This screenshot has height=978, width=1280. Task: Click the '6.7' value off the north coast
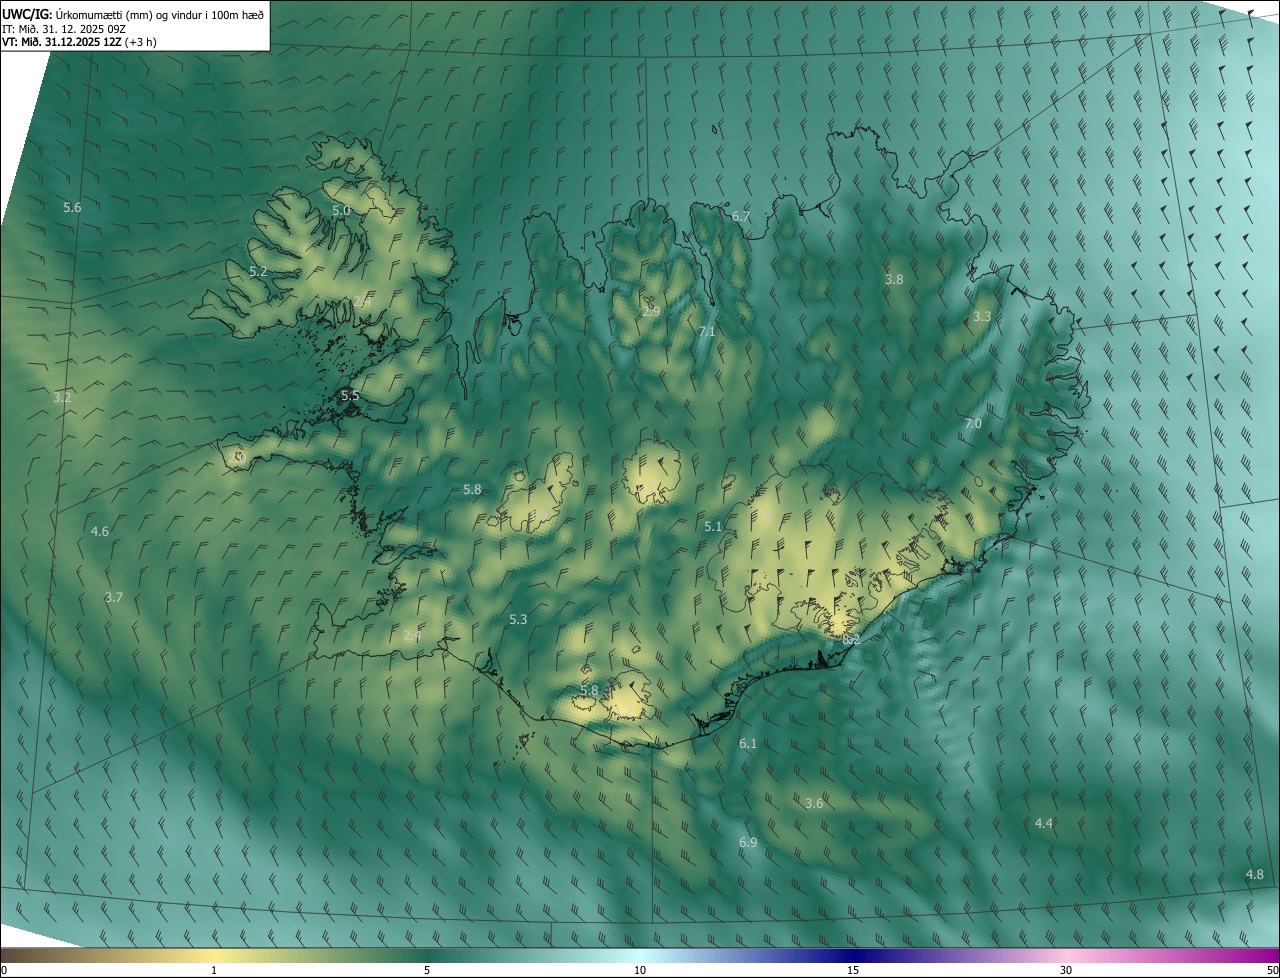click(x=741, y=216)
